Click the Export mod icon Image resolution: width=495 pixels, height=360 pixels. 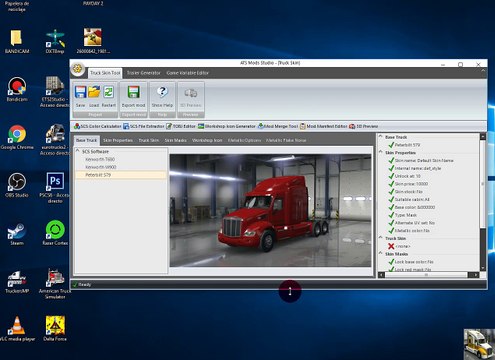133,92
